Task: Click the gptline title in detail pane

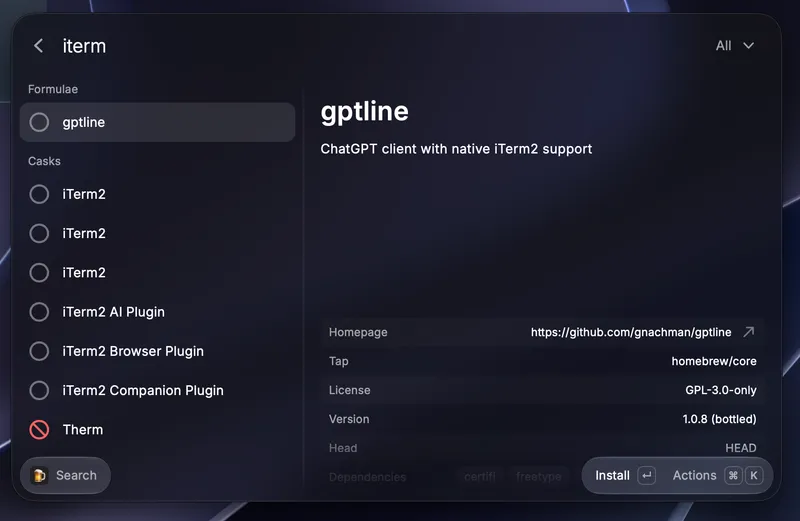Action: [x=364, y=112]
